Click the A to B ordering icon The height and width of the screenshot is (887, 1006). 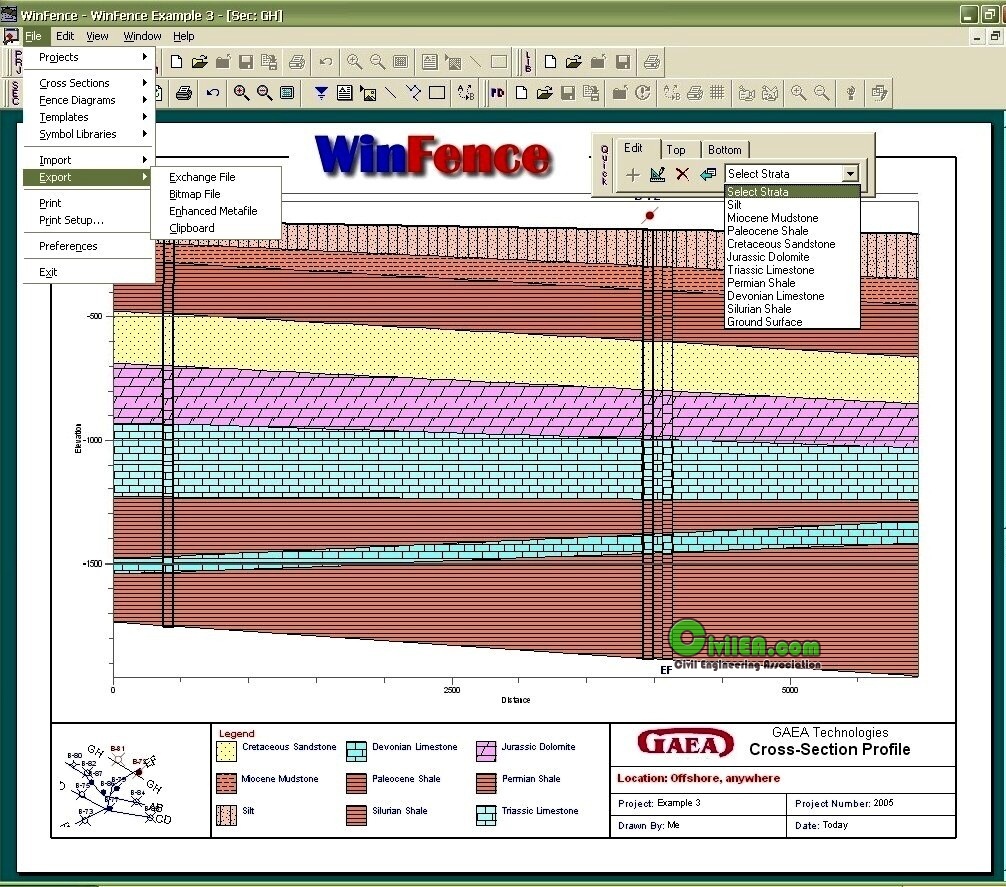point(466,93)
